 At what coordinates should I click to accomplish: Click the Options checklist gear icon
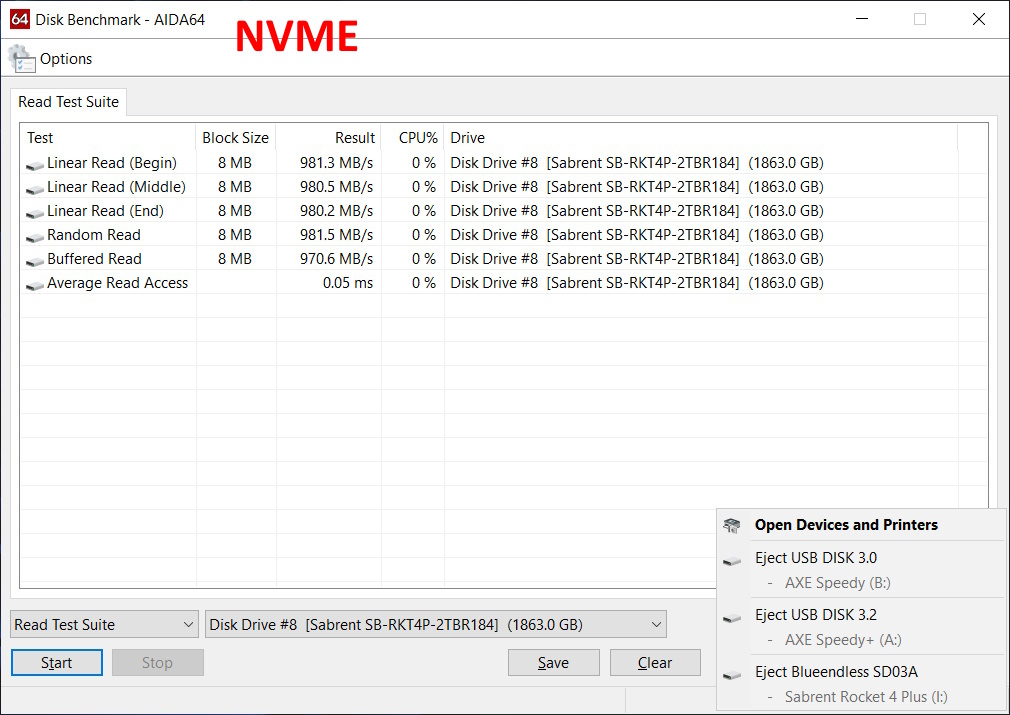pyautogui.click(x=22, y=59)
